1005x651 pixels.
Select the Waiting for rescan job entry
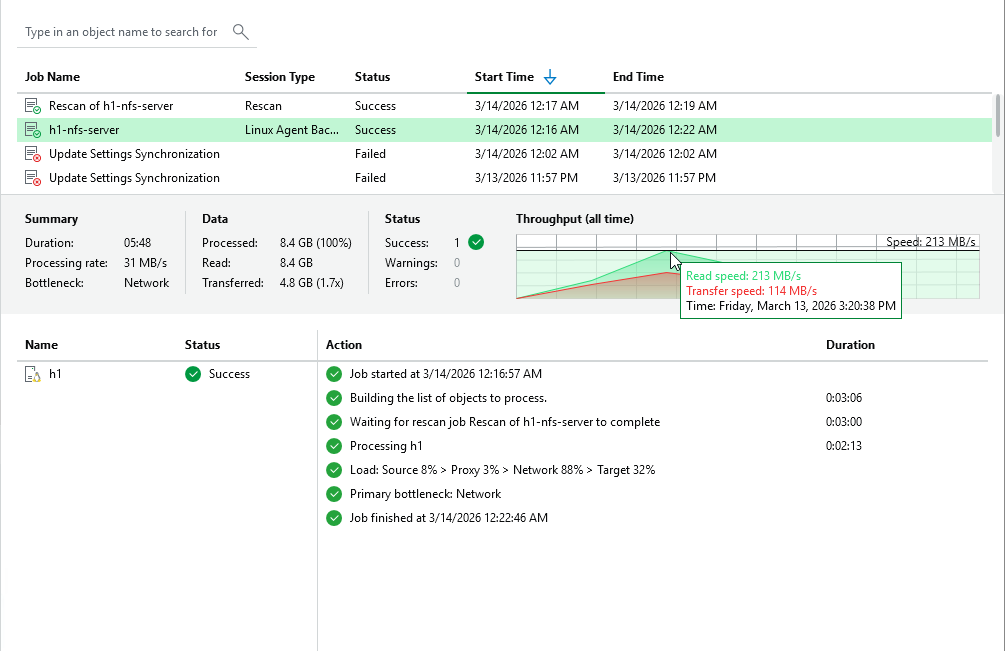coord(504,422)
